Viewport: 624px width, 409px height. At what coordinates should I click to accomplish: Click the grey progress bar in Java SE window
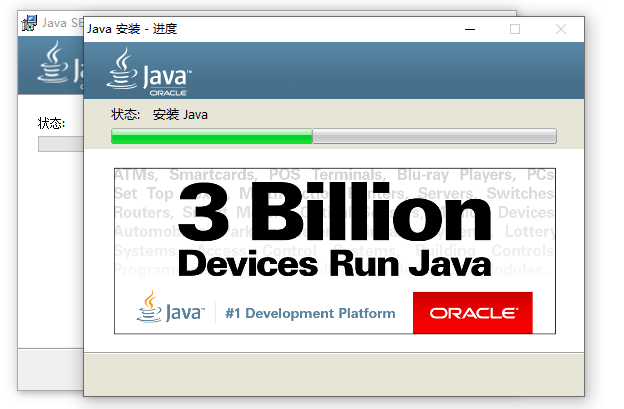click(60, 144)
